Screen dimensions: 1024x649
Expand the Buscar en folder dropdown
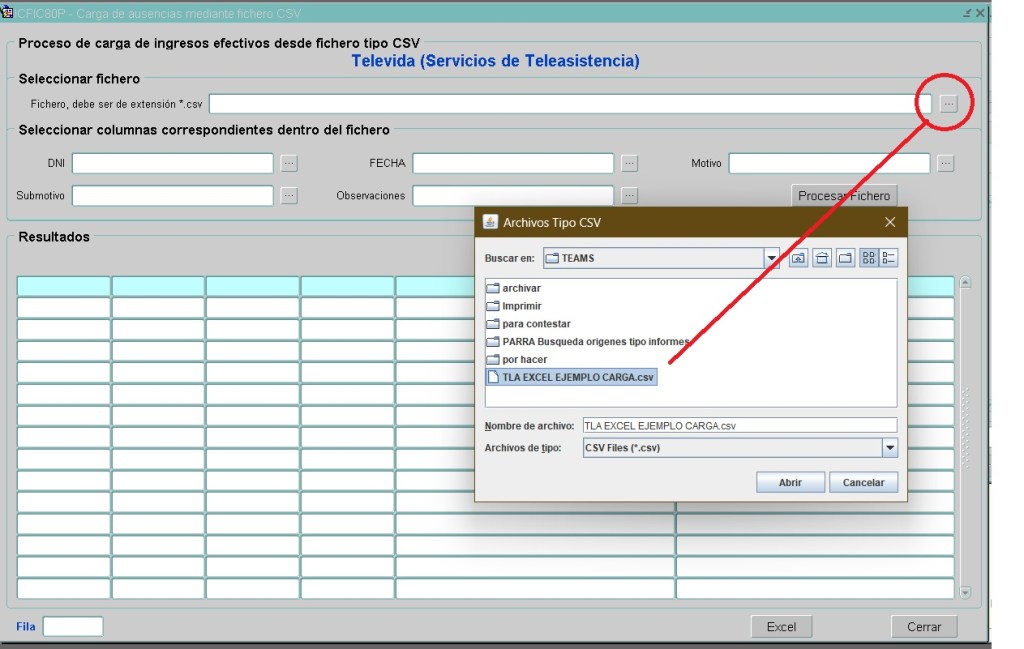point(771,258)
